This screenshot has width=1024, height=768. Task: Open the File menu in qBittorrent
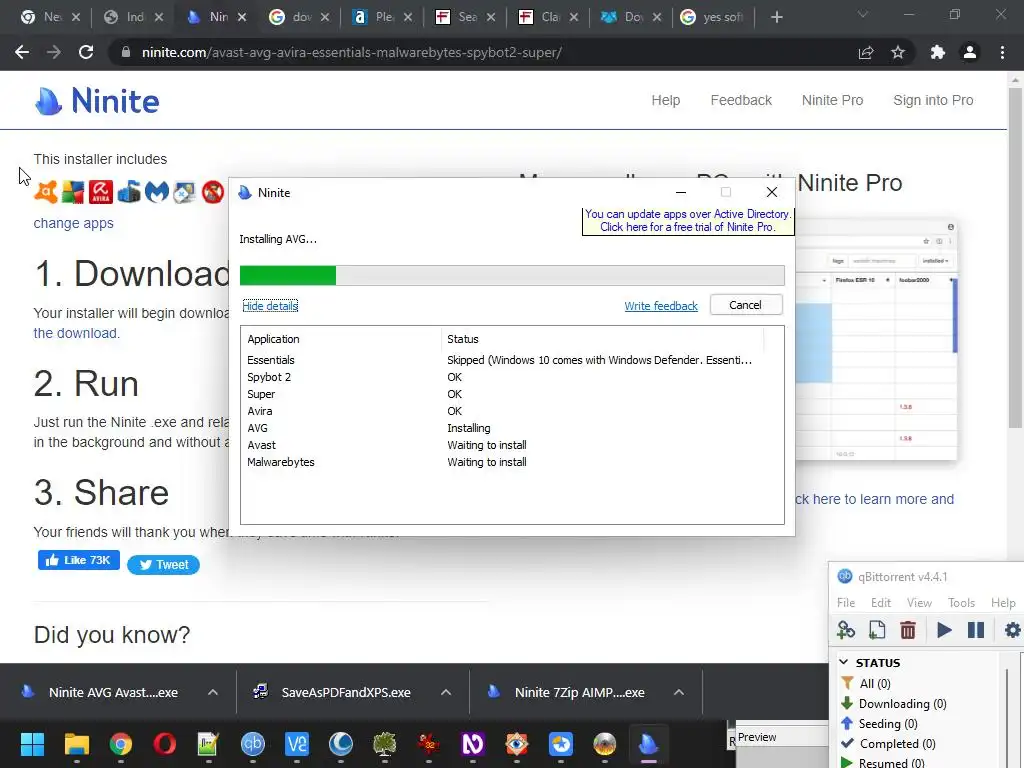pyautogui.click(x=846, y=603)
